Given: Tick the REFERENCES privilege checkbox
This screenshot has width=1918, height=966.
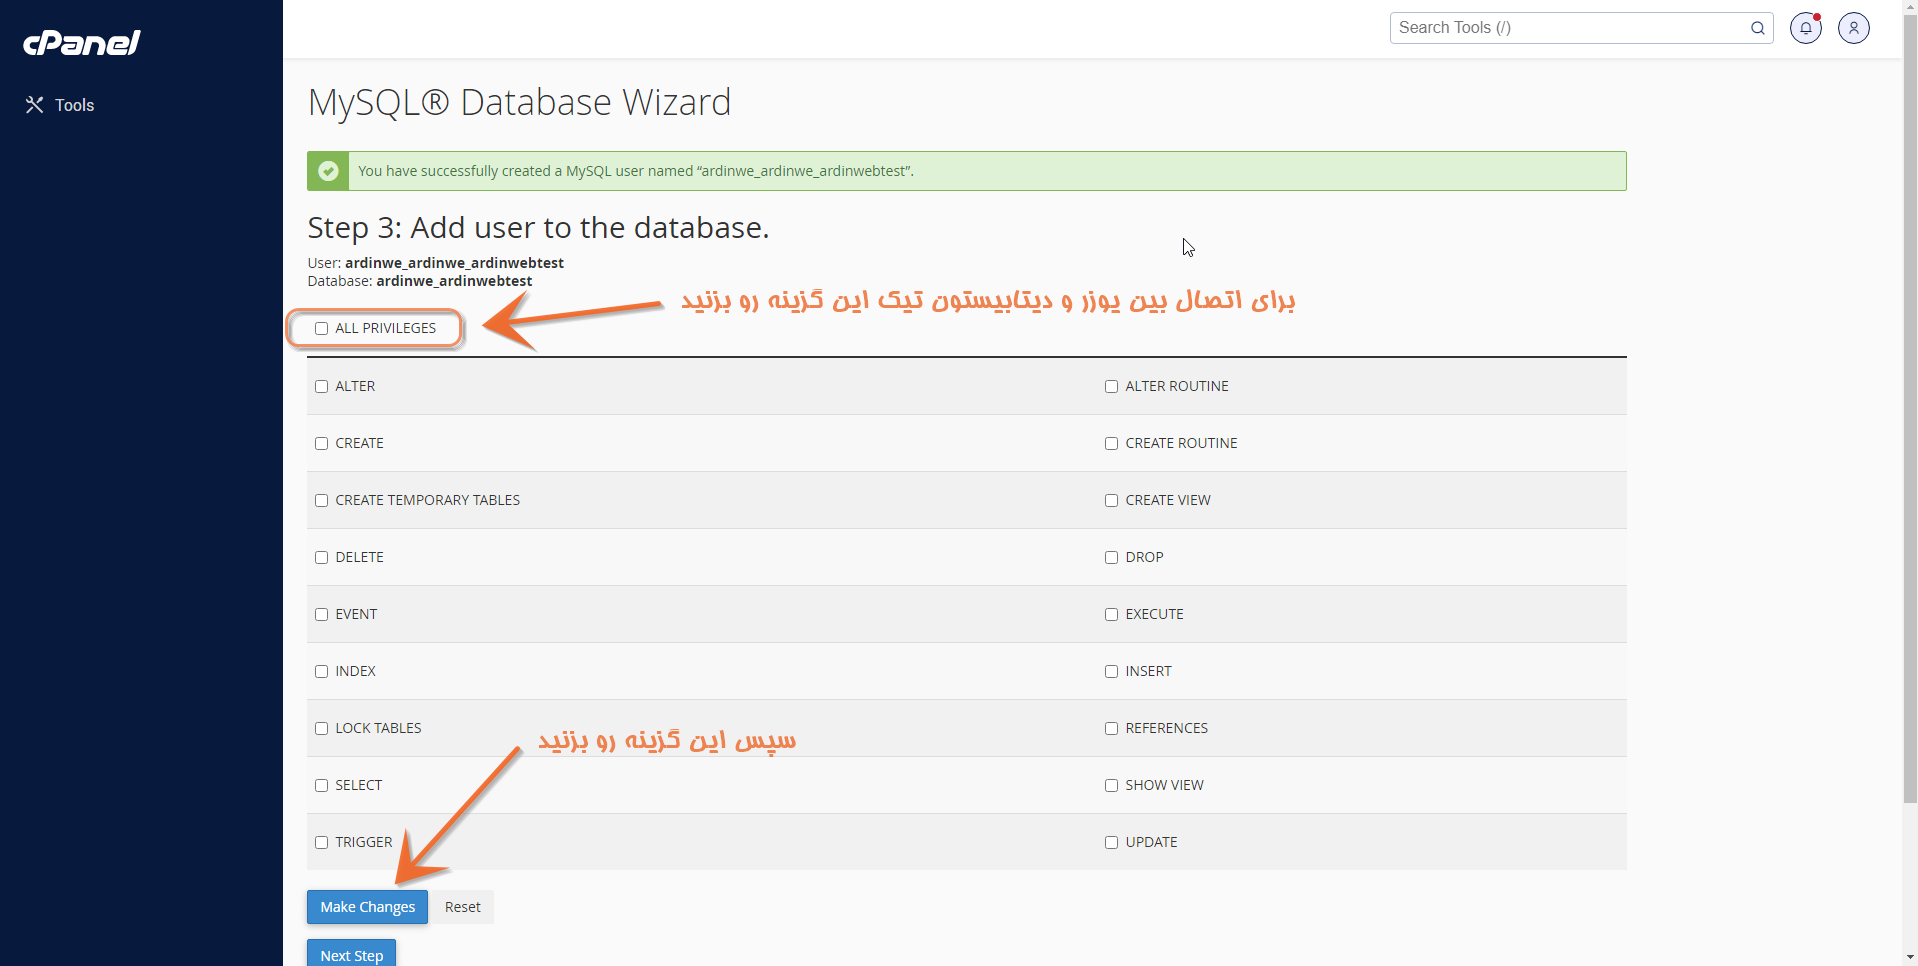Looking at the screenshot, I should [x=1111, y=728].
